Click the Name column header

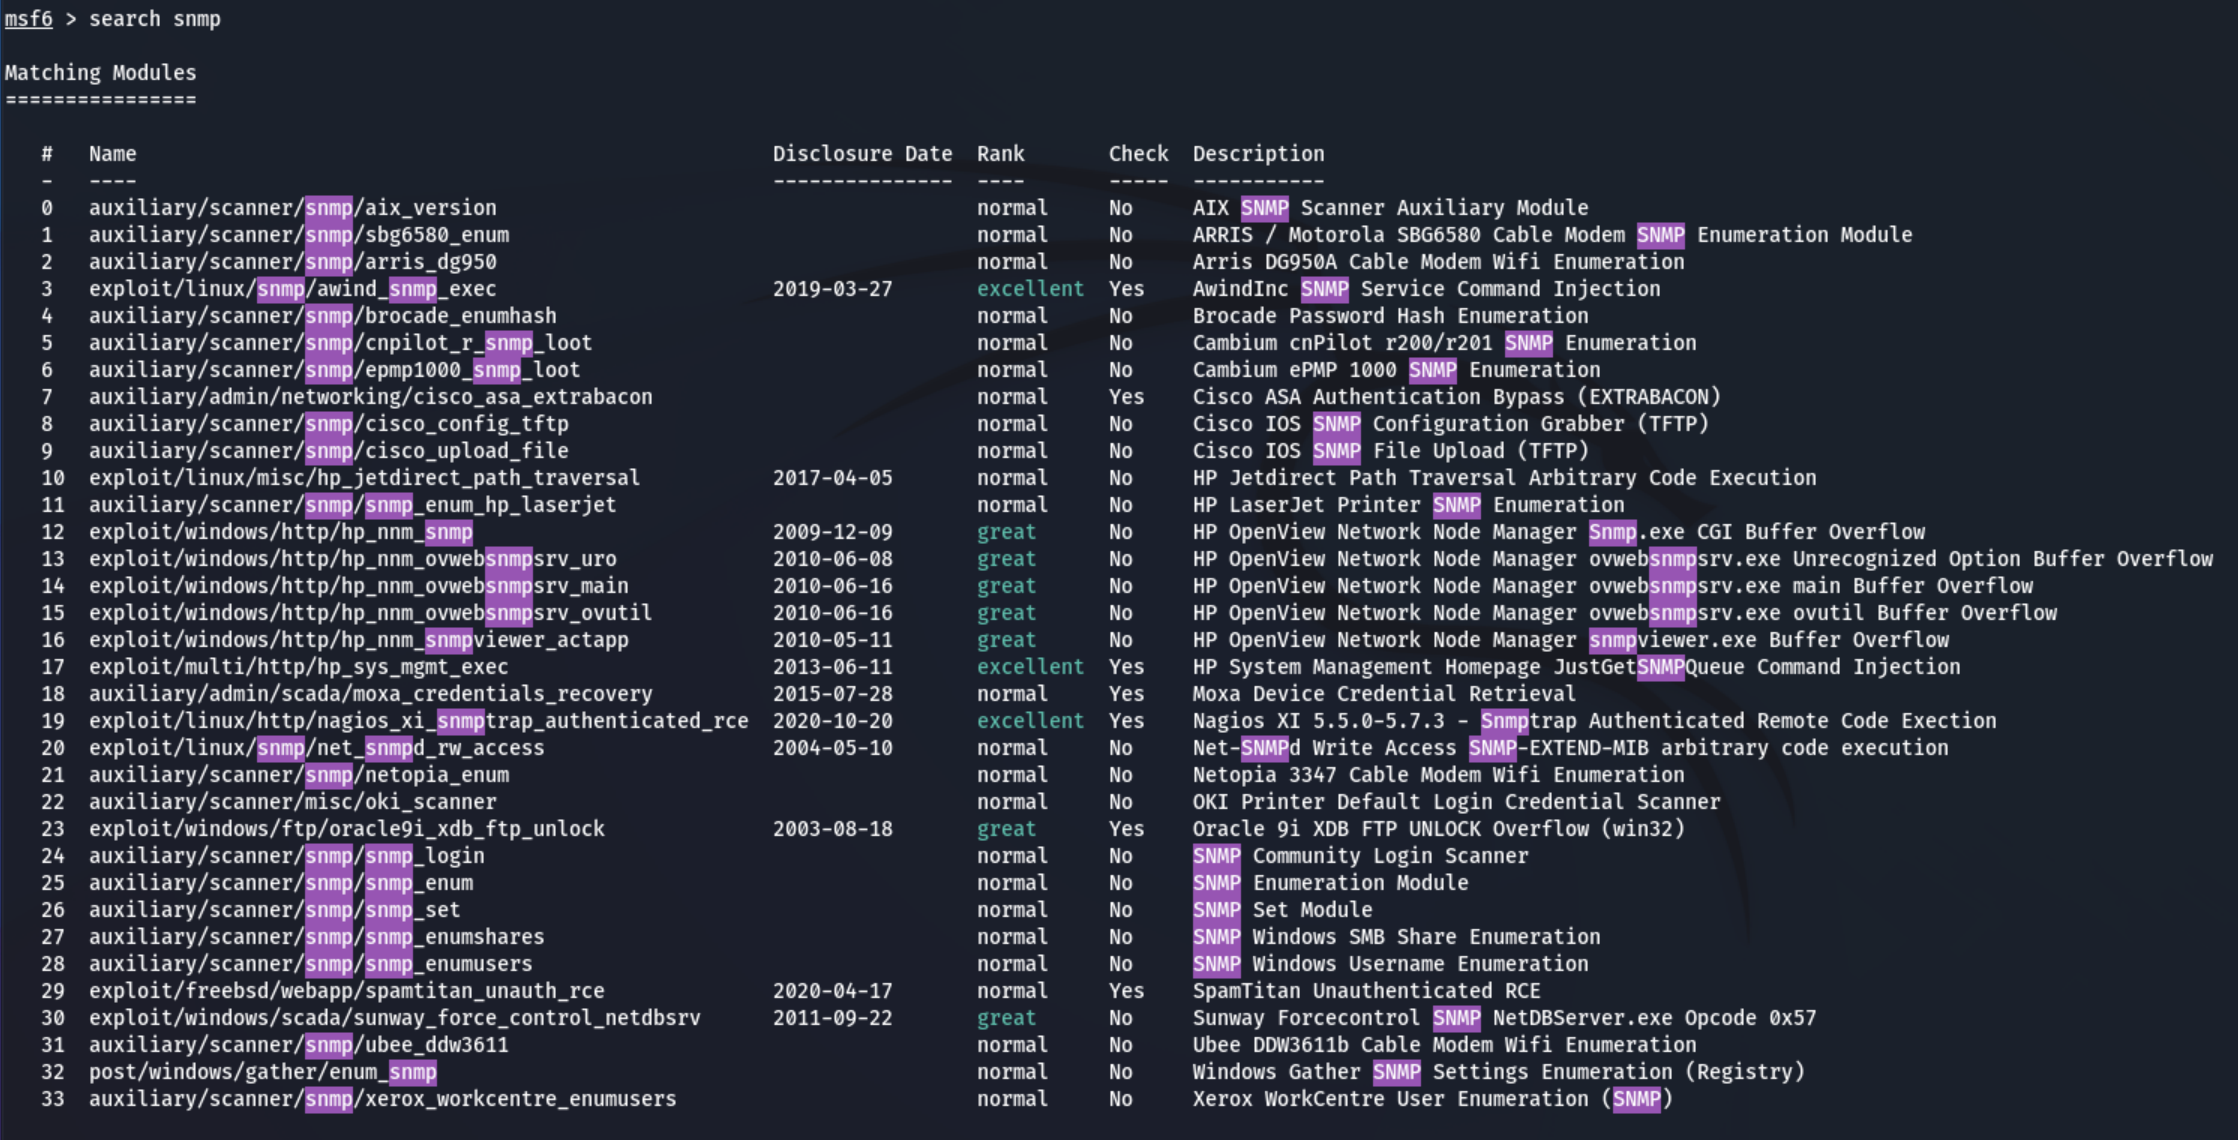pyautogui.click(x=112, y=154)
